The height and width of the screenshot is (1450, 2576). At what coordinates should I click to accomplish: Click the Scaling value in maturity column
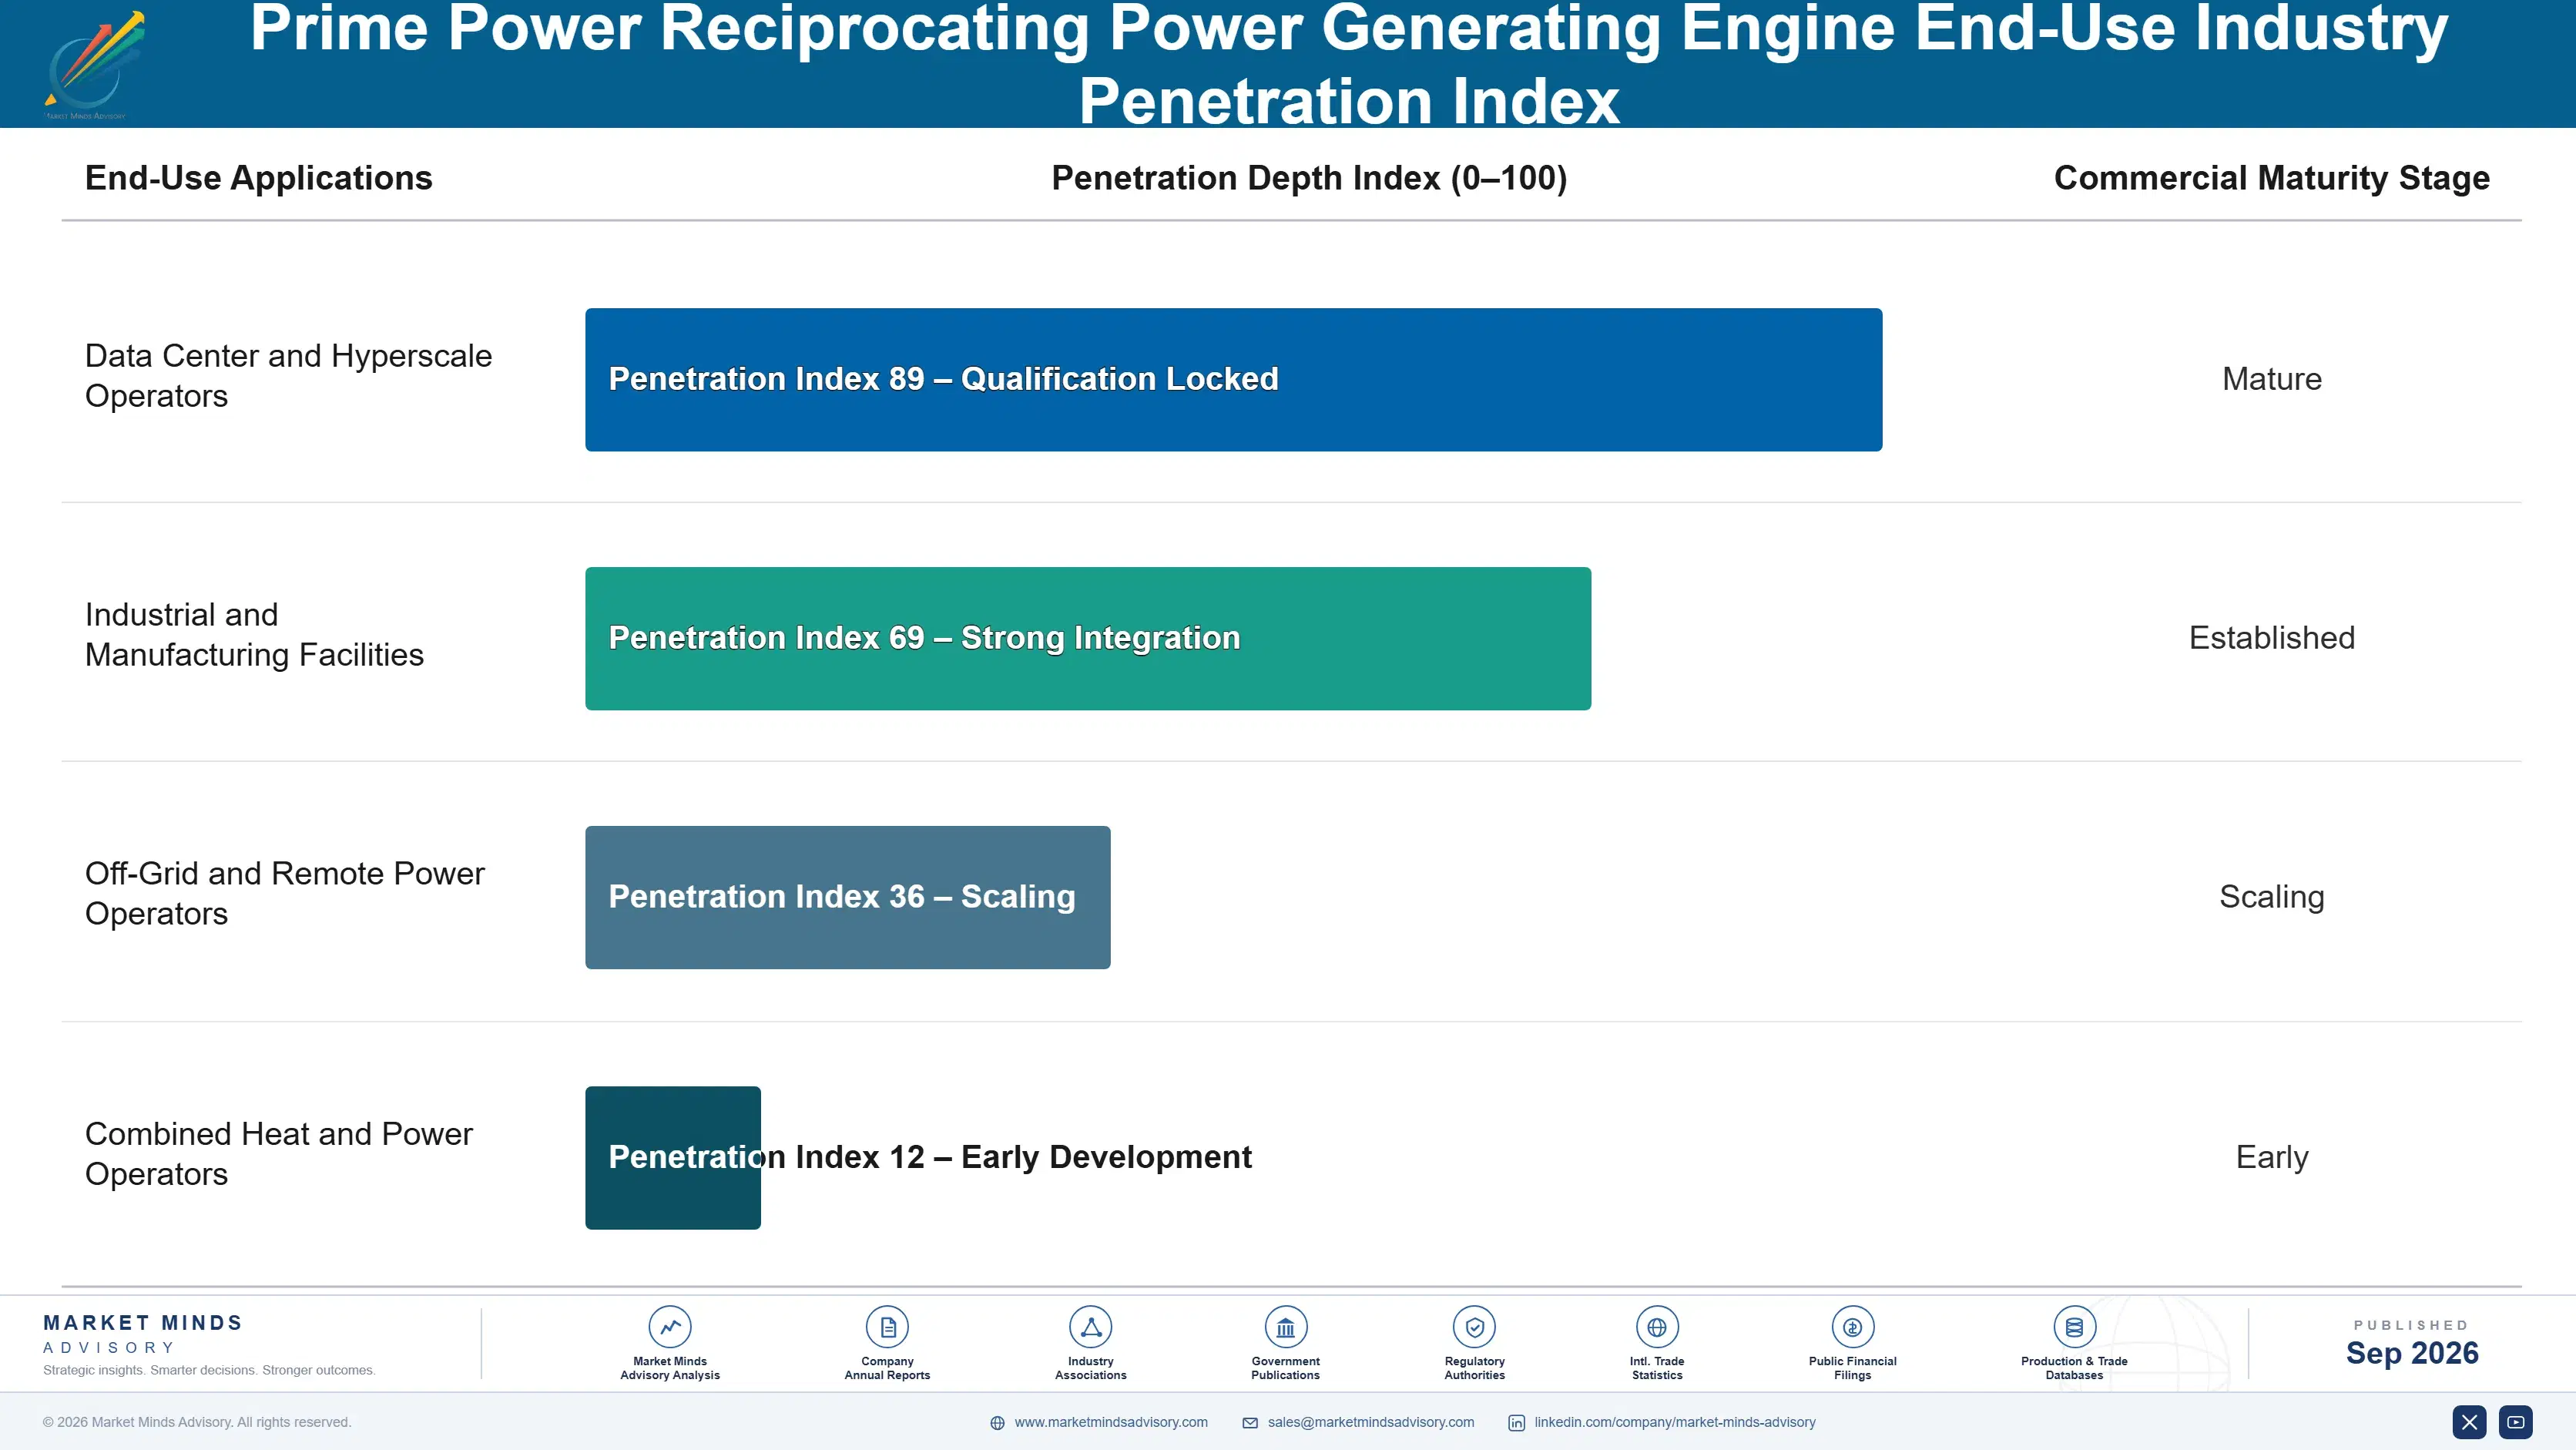(2271, 897)
